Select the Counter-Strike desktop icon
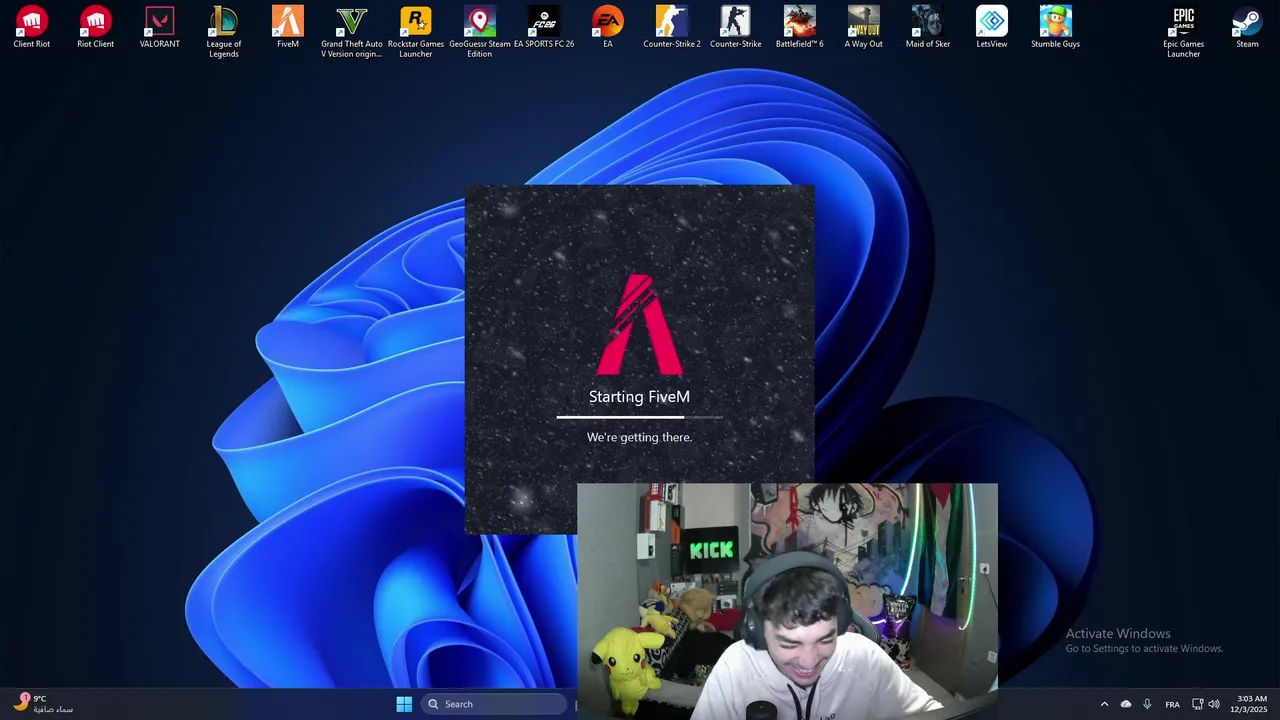This screenshot has width=1280, height=720. point(736,28)
